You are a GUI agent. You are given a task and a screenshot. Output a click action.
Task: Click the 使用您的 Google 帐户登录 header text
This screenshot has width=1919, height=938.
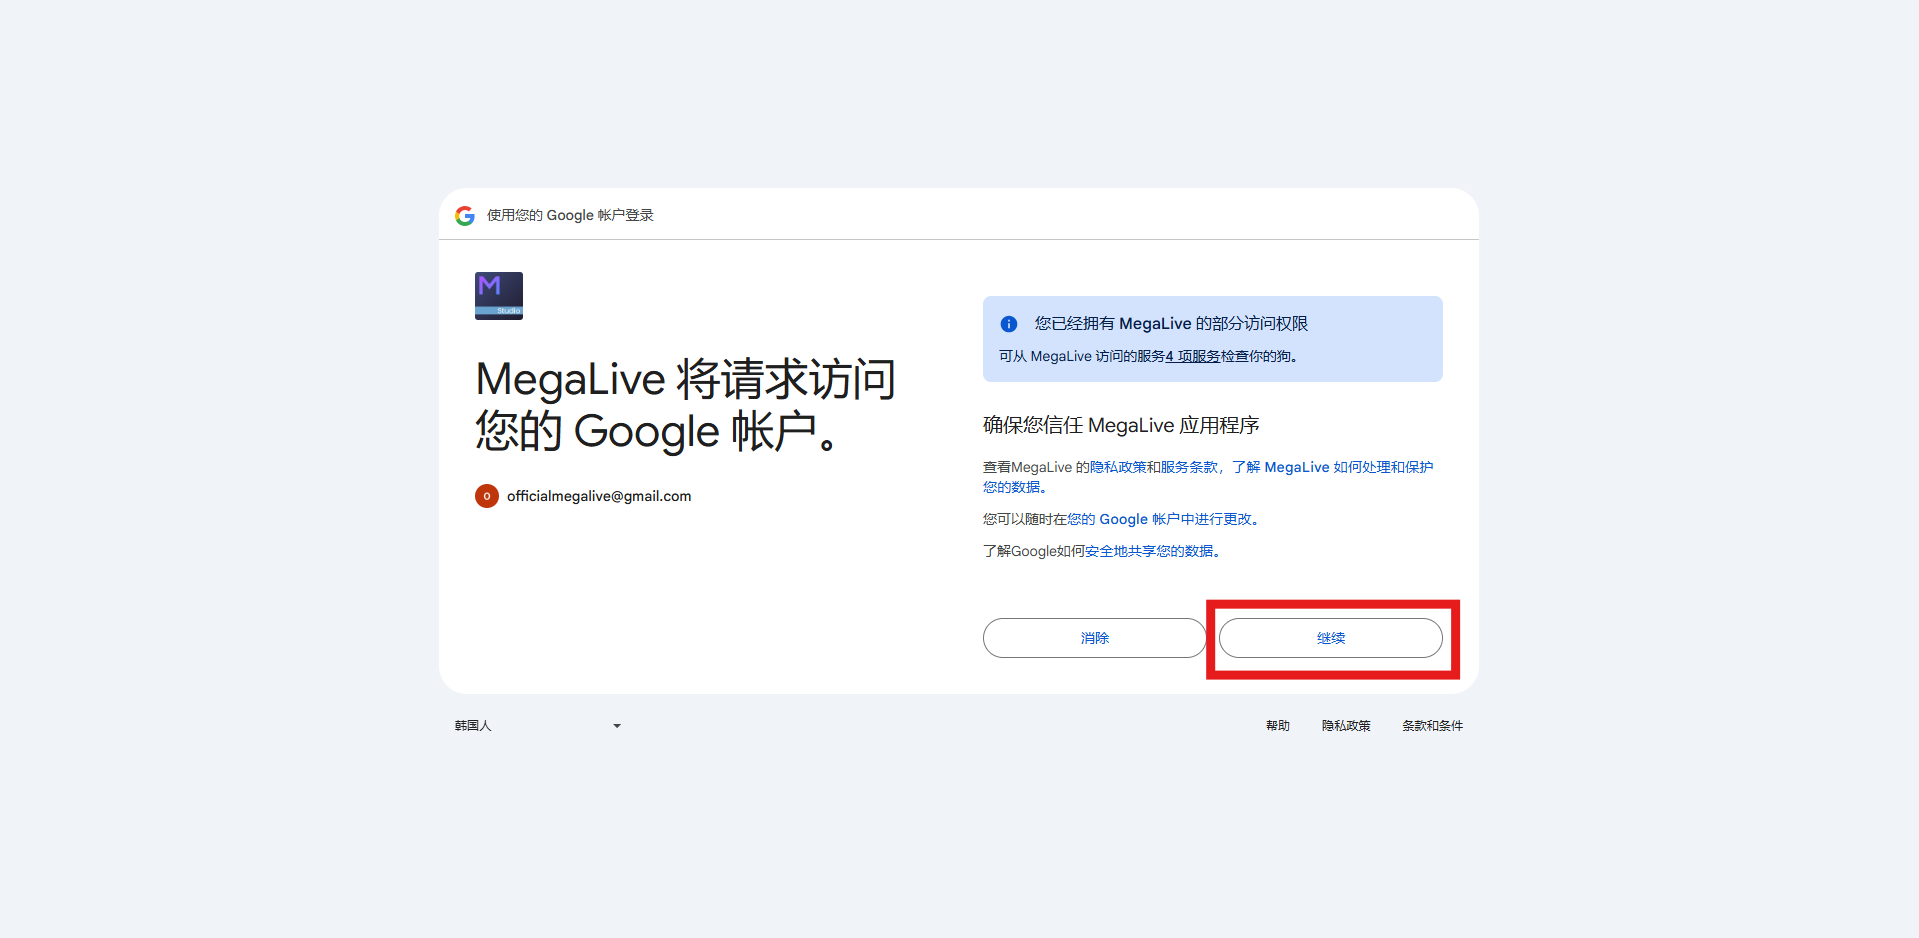(570, 215)
